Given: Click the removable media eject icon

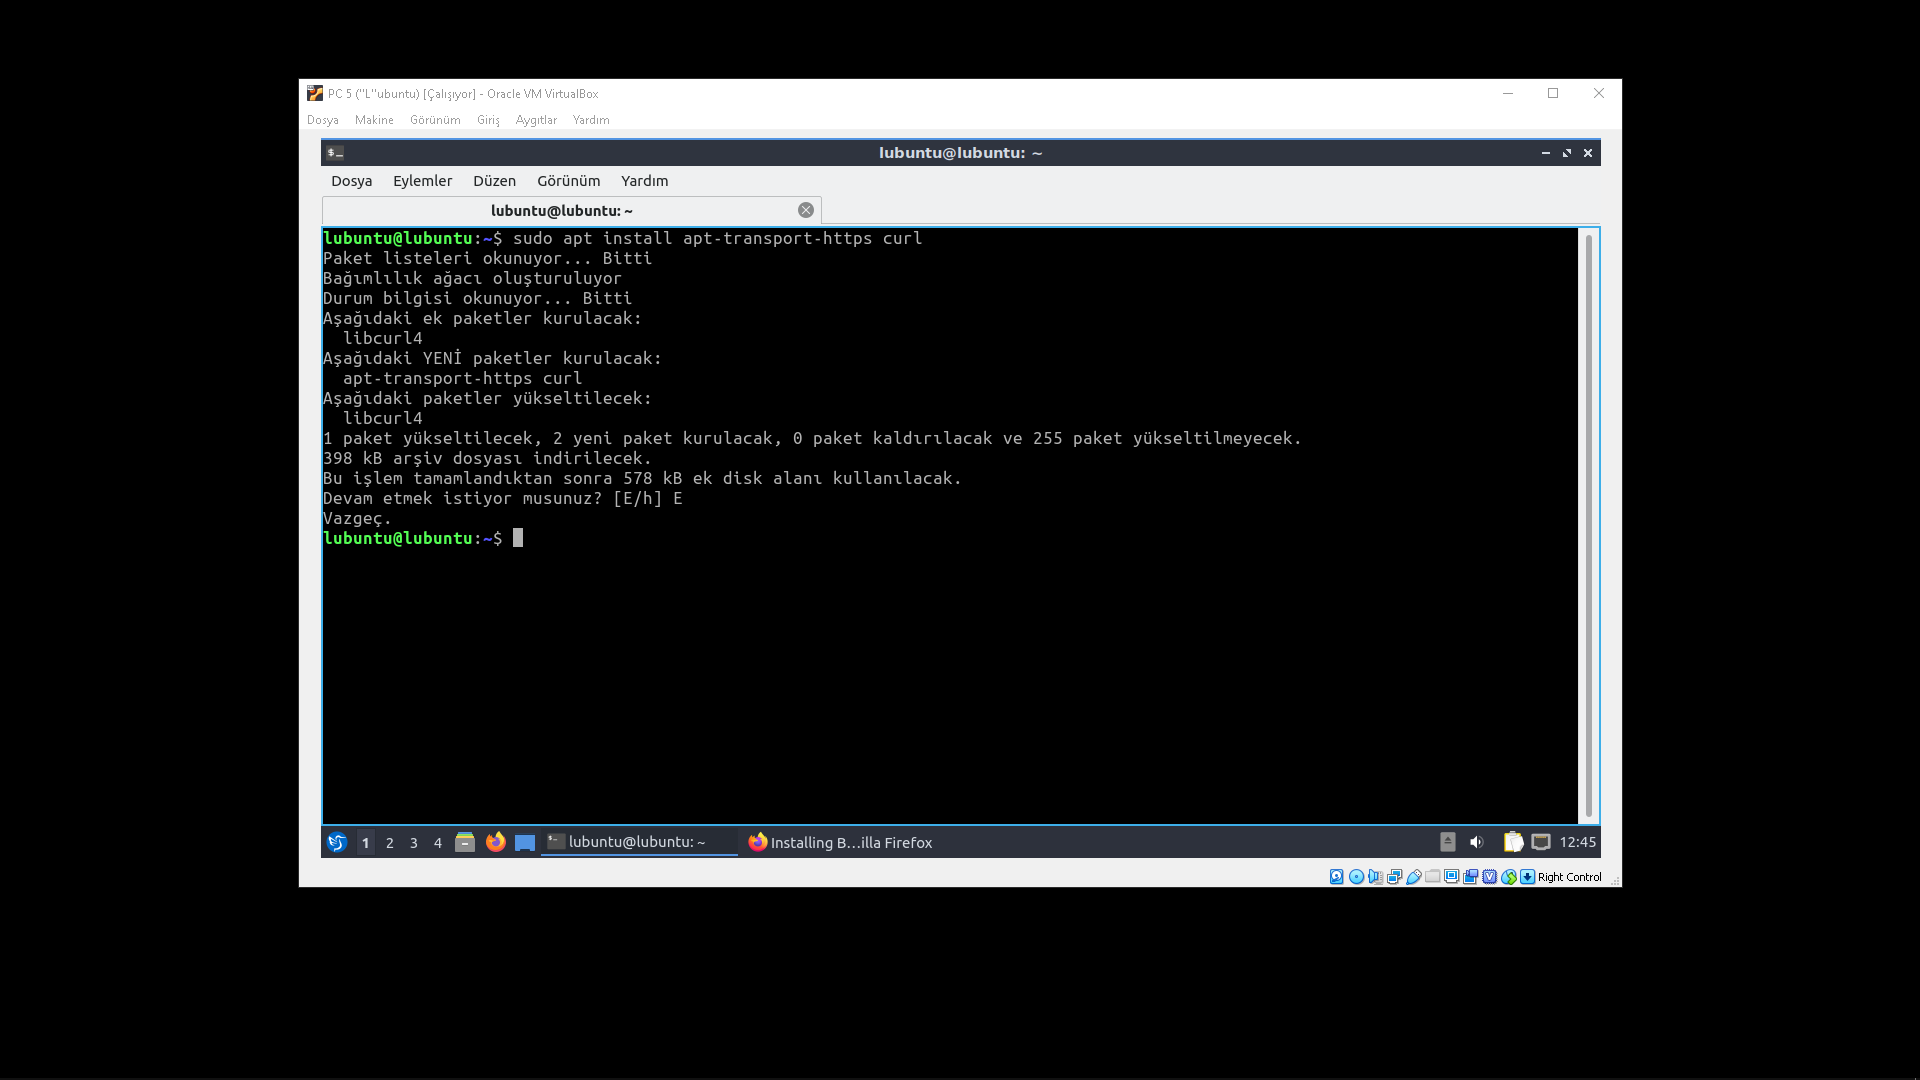Looking at the screenshot, I should pos(1447,843).
